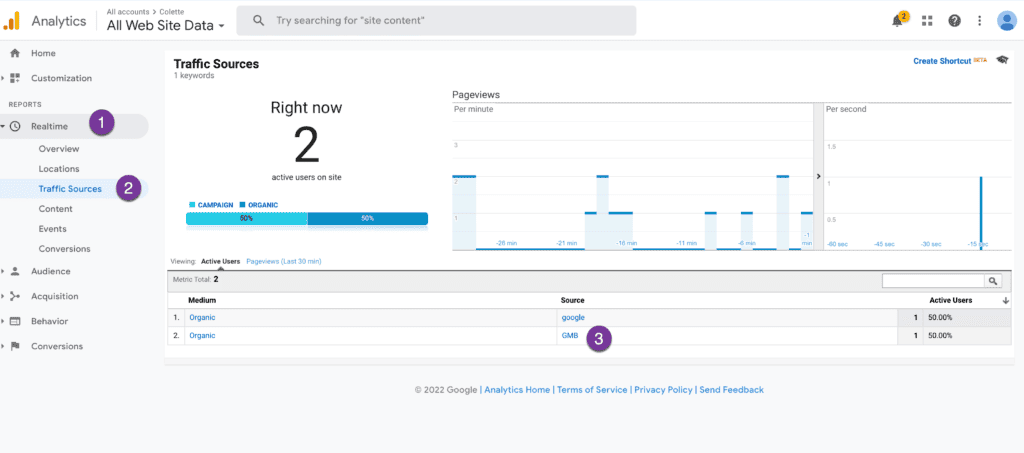Click the user account avatar

[x=1006, y=21]
